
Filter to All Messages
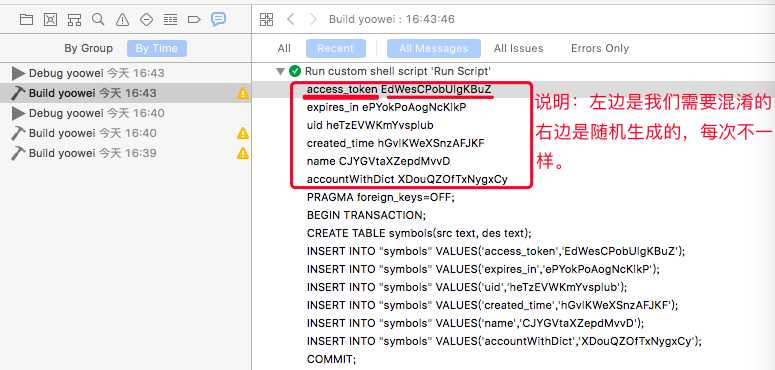click(433, 48)
